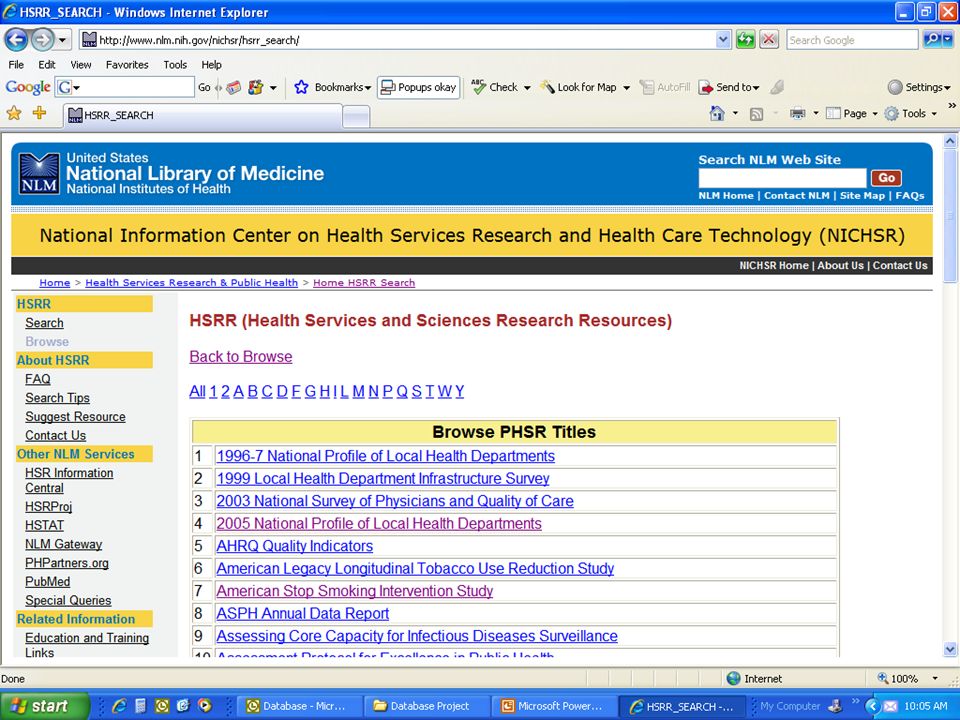Image resolution: width=960 pixels, height=720 pixels.
Task: Click the Send to icon
Action: point(706,88)
